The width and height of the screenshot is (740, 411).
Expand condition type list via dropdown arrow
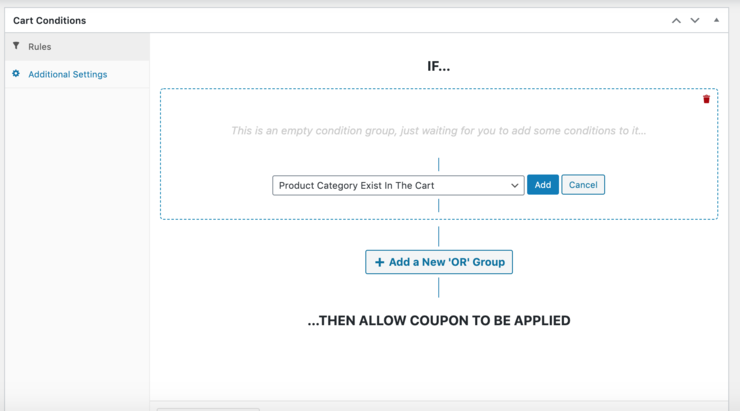(x=514, y=185)
